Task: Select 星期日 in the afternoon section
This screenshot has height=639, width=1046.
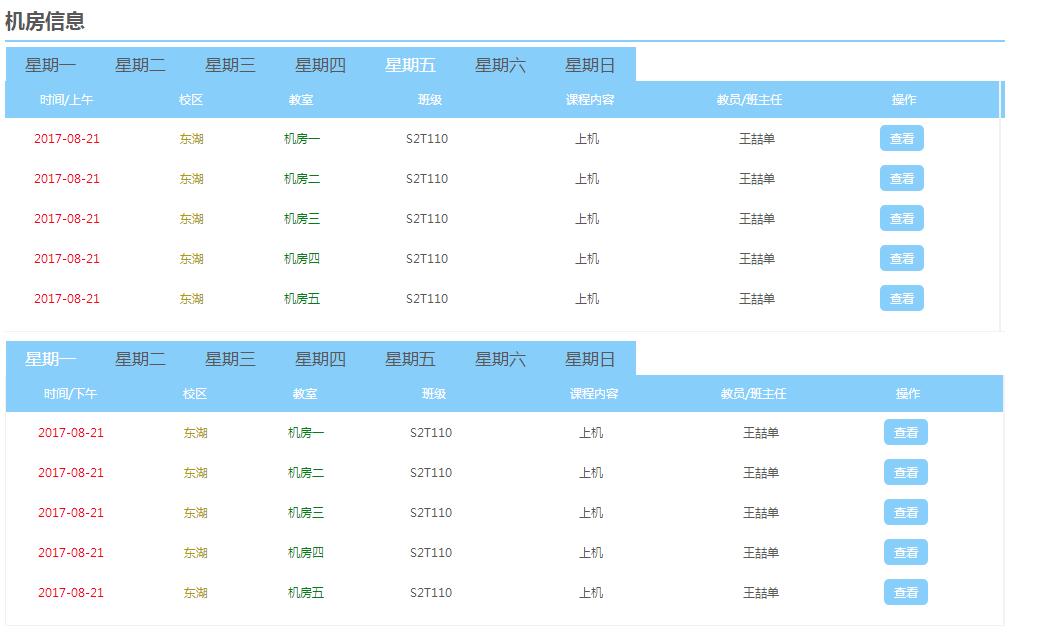Action: 590,358
